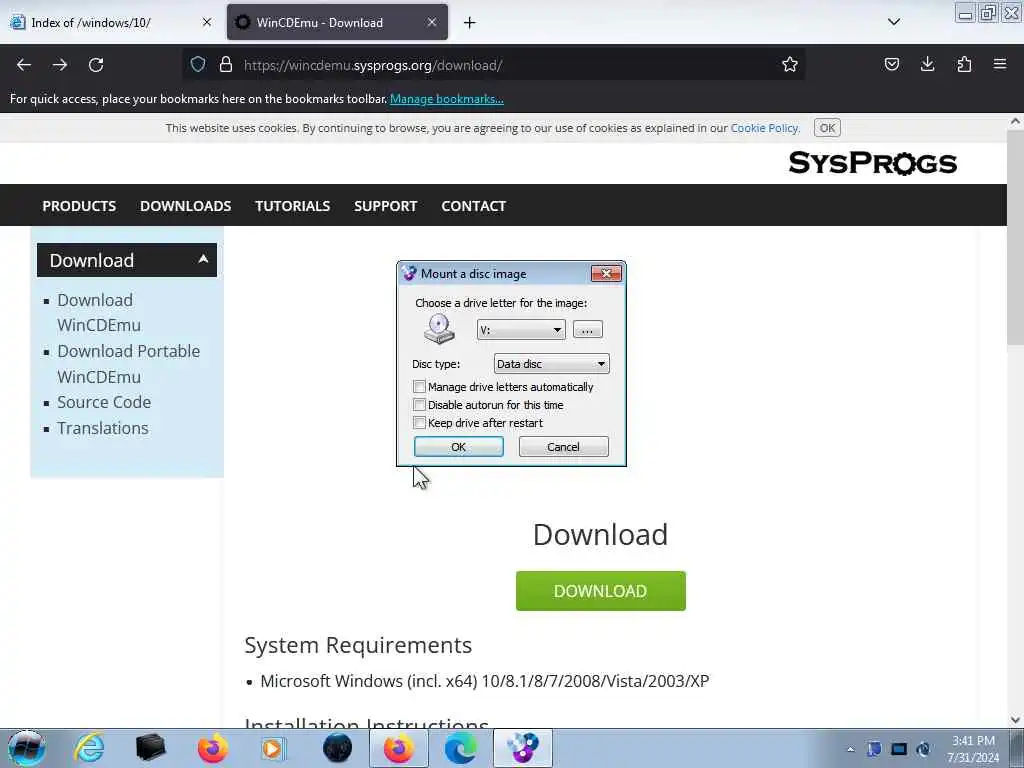Click the browser forward arrow
Image resolution: width=1024 pixels, height=768 pixels.
pos(60,65)
